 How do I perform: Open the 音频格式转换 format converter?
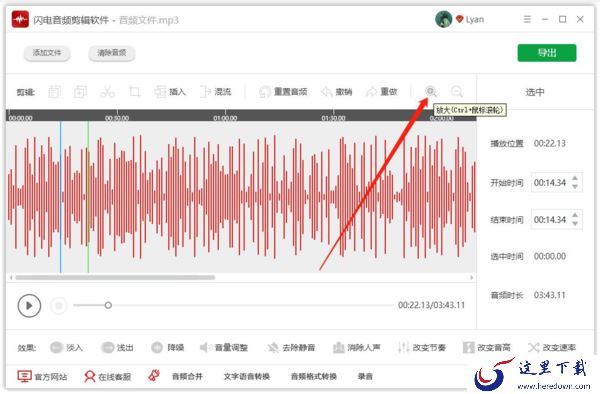click(314, 377)
